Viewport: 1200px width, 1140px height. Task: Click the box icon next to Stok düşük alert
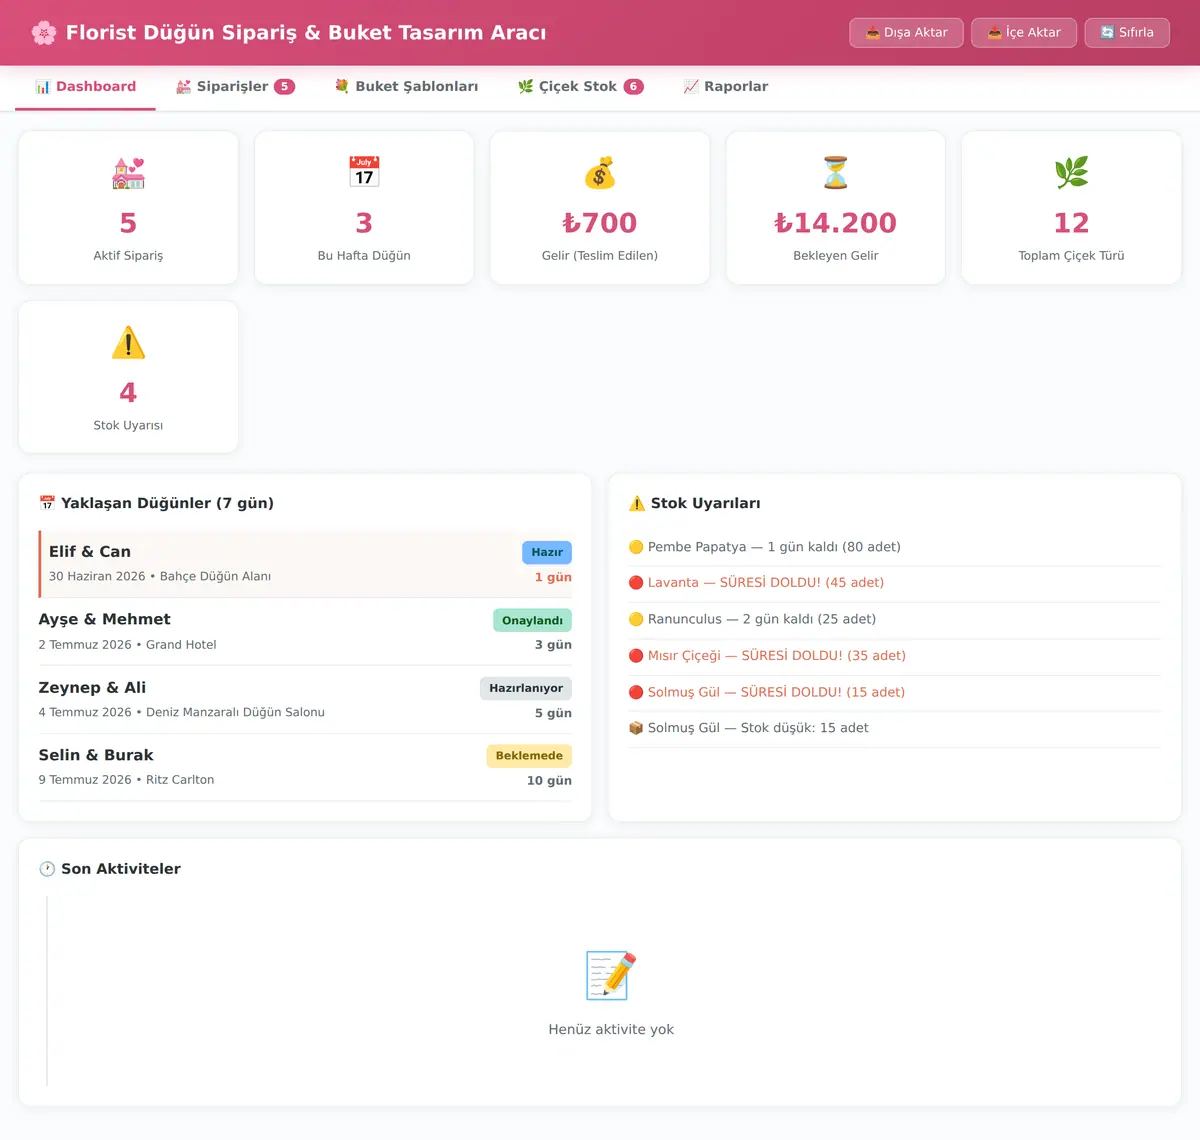(x=636, y=728)
